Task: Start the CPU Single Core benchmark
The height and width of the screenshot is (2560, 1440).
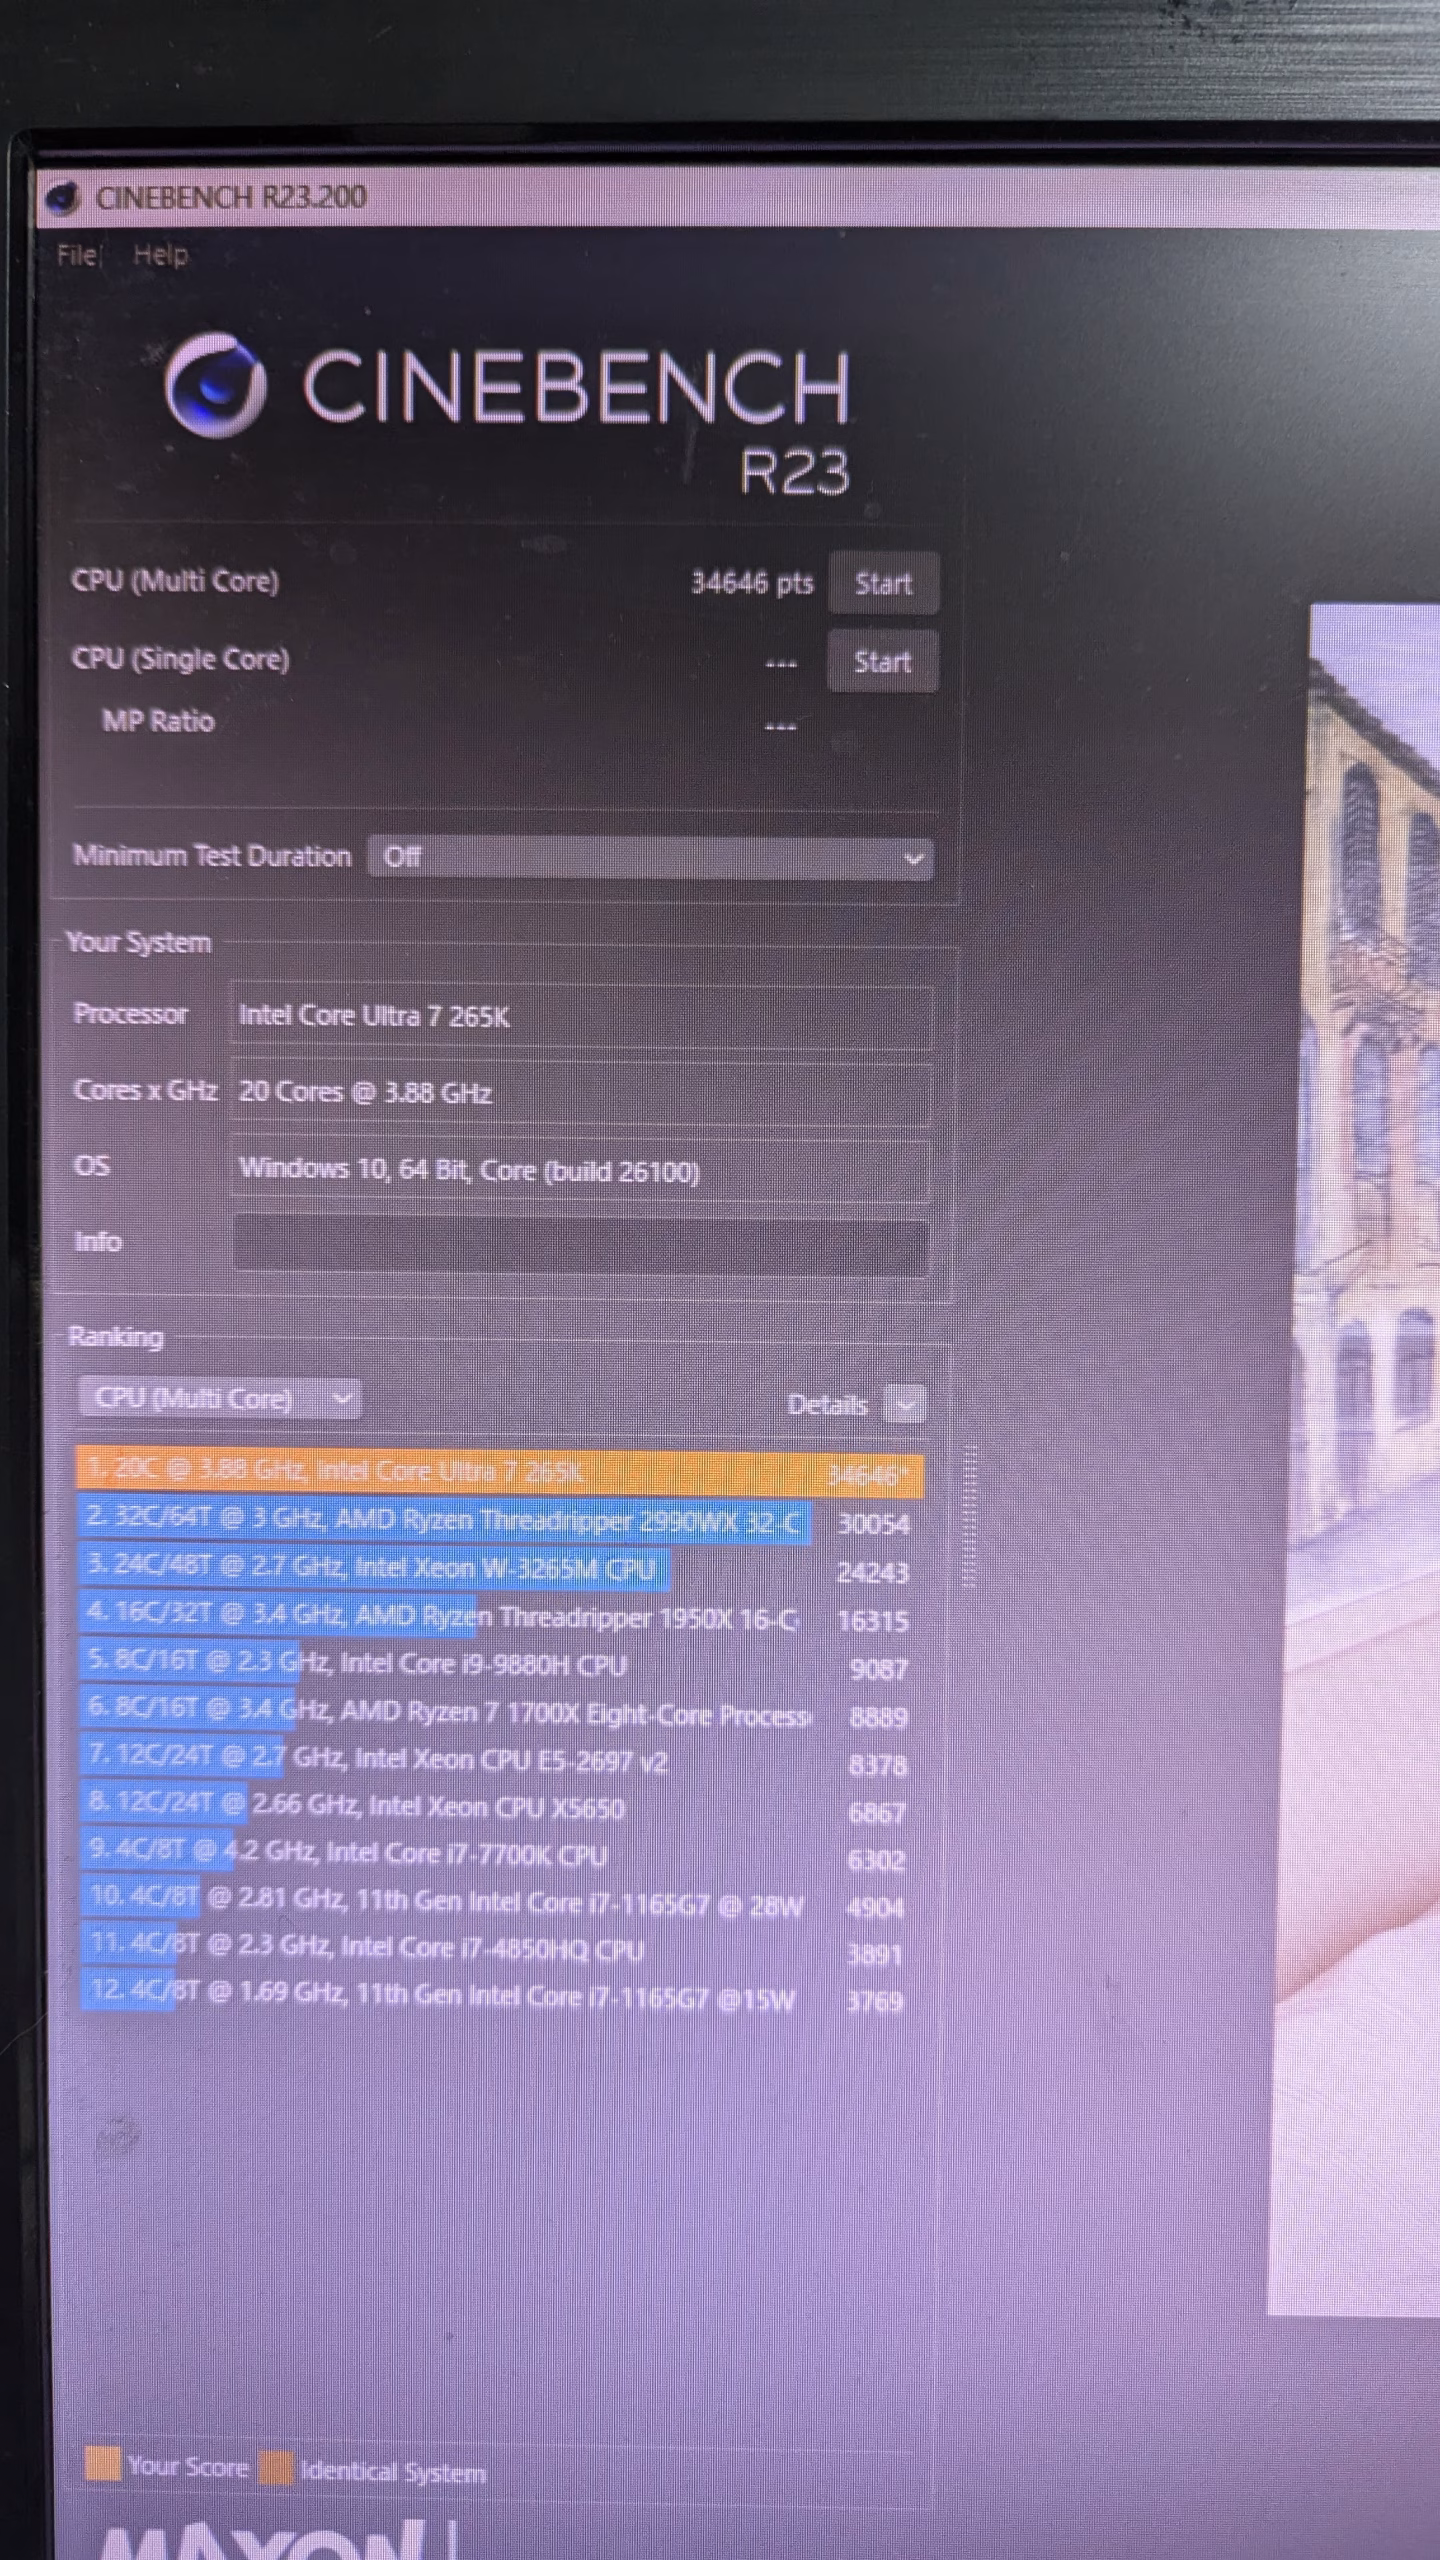Action: tap(882, 661)
